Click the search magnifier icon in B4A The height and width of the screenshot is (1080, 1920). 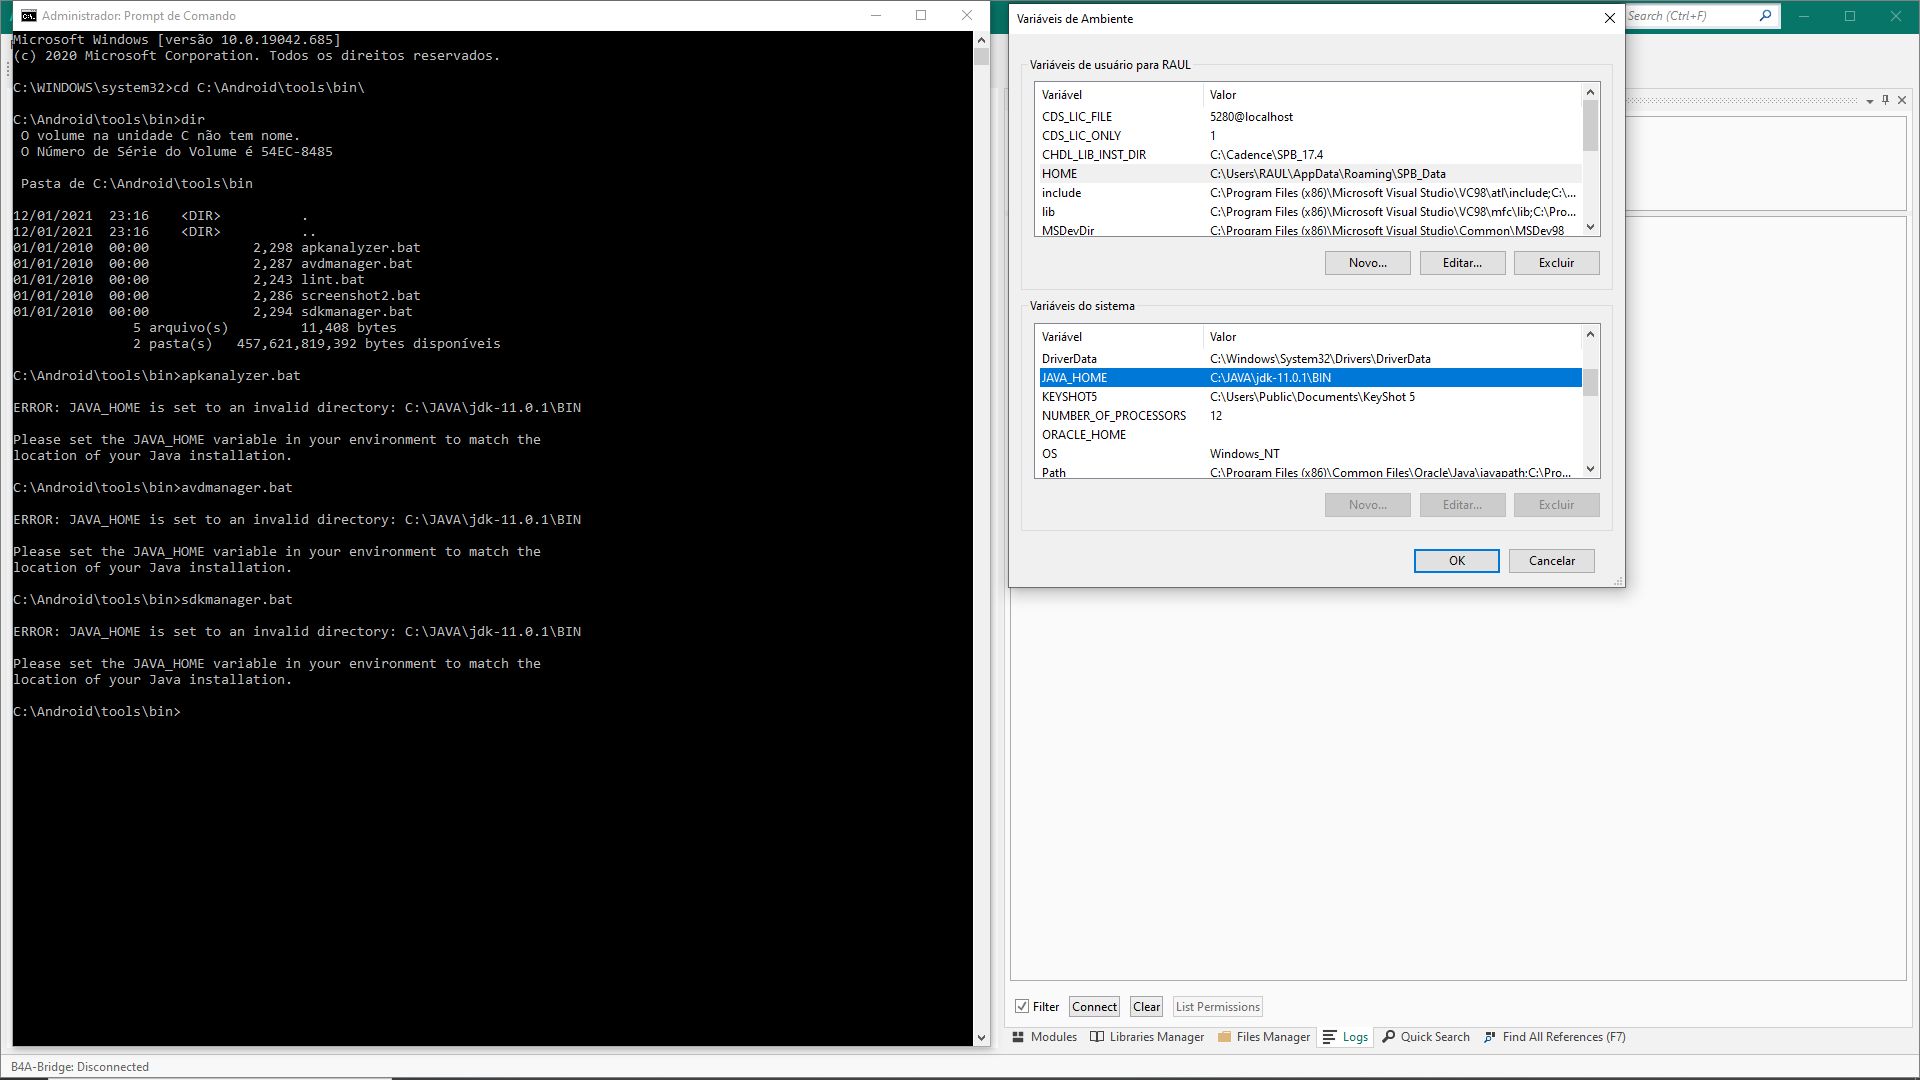(x=1765, y=16)
